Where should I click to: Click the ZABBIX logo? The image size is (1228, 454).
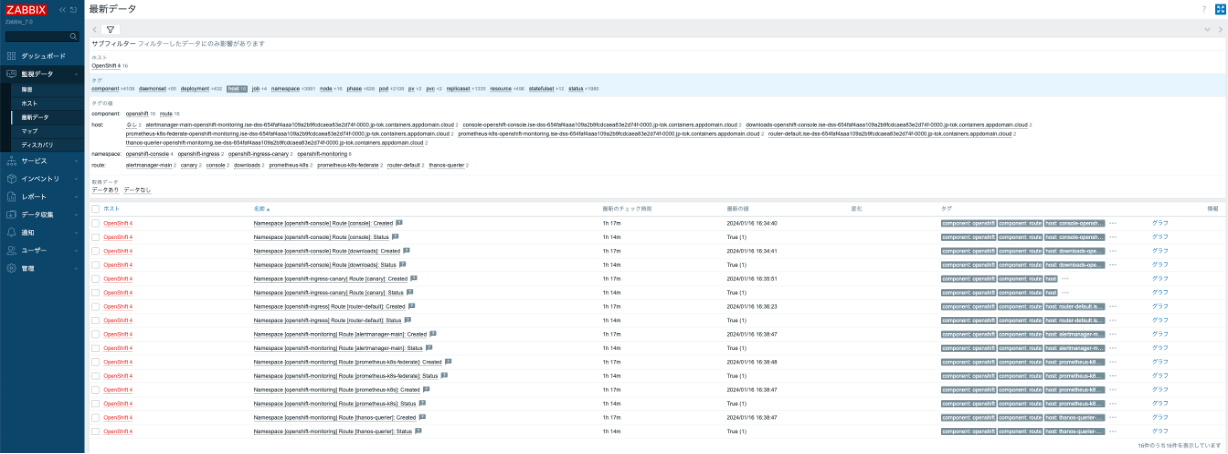27,9
